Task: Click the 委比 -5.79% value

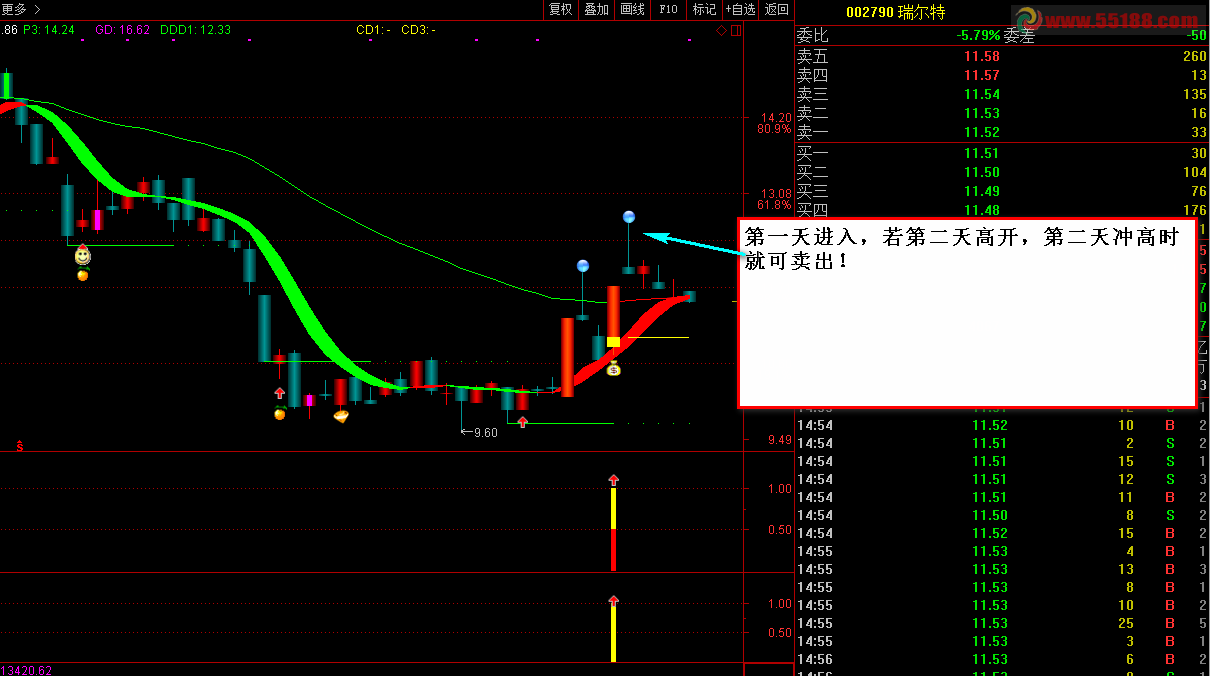Action: [978, 35]
